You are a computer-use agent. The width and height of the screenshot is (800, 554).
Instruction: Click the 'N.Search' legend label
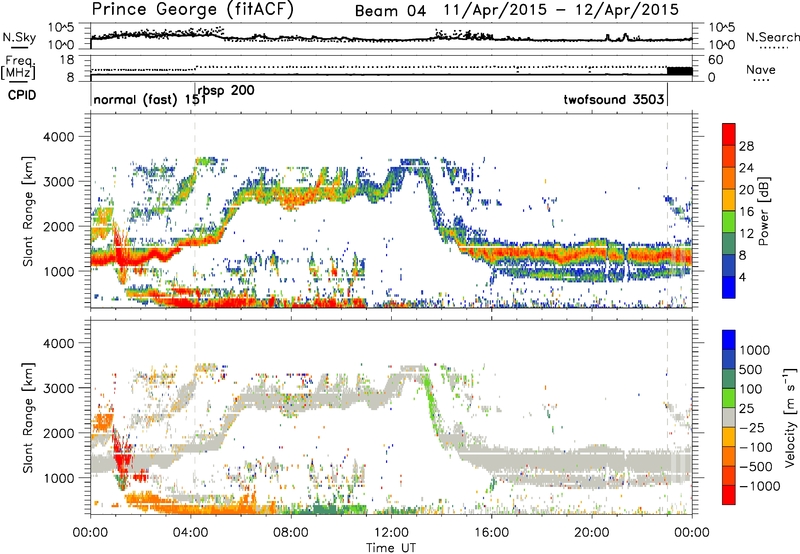coord(772,37)
